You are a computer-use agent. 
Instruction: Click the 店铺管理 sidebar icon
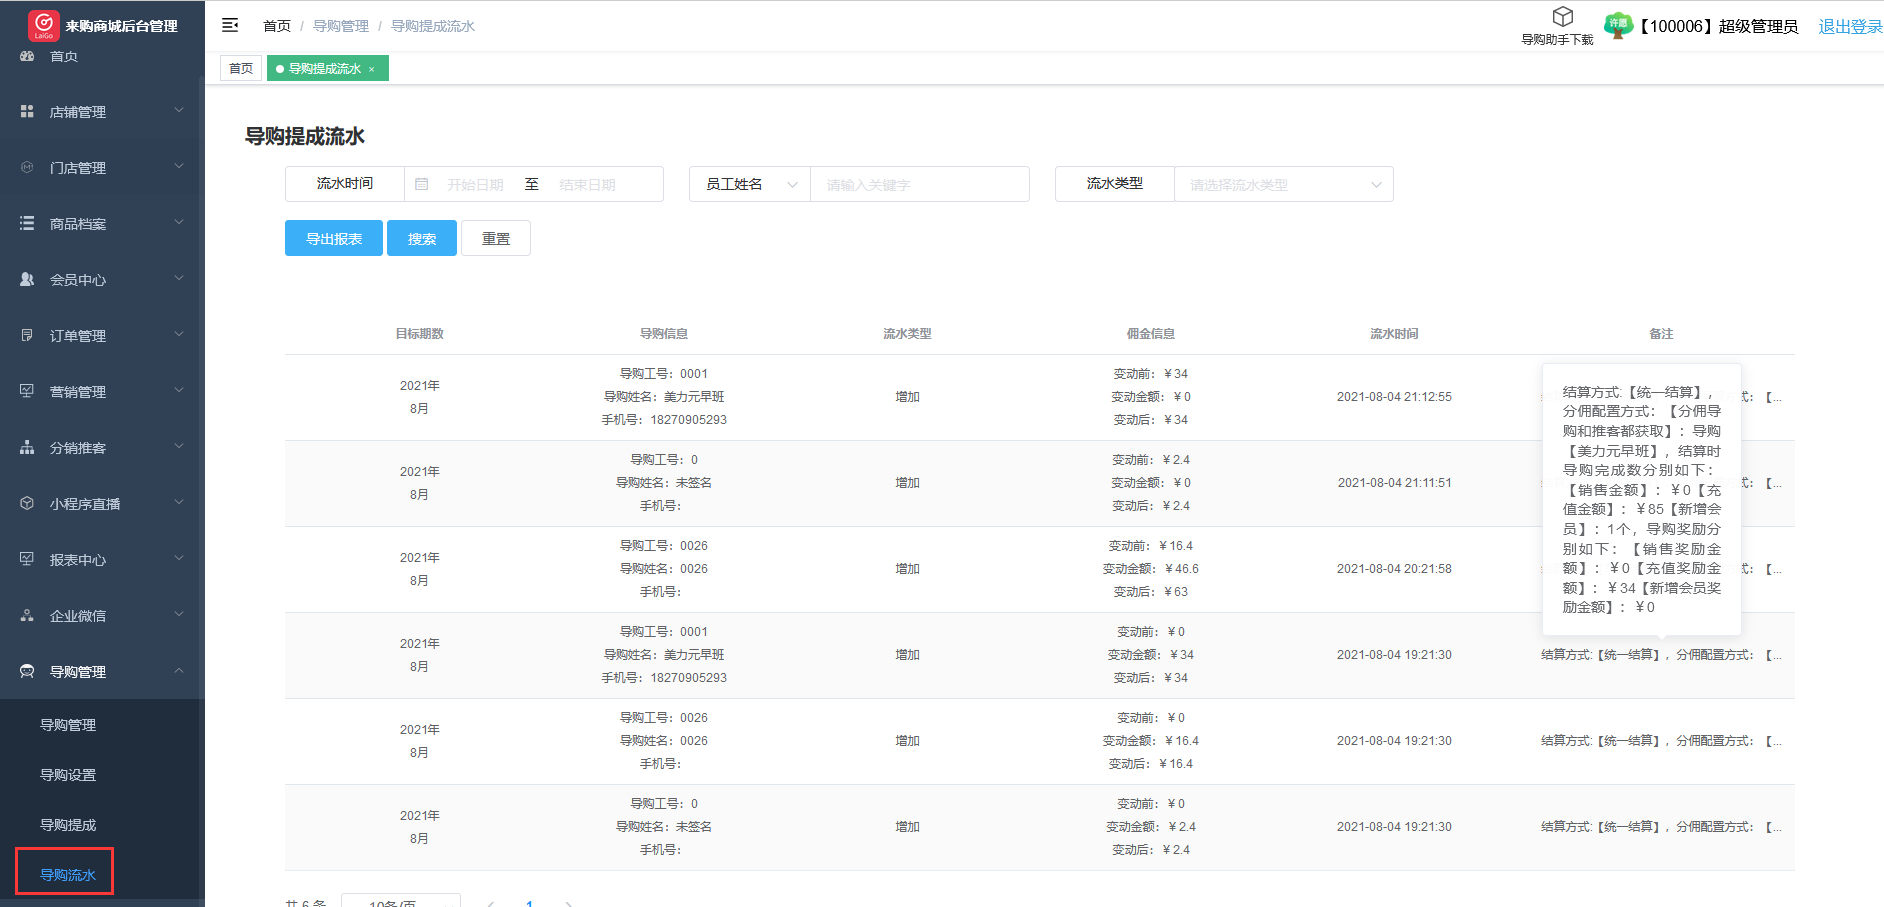27,112
